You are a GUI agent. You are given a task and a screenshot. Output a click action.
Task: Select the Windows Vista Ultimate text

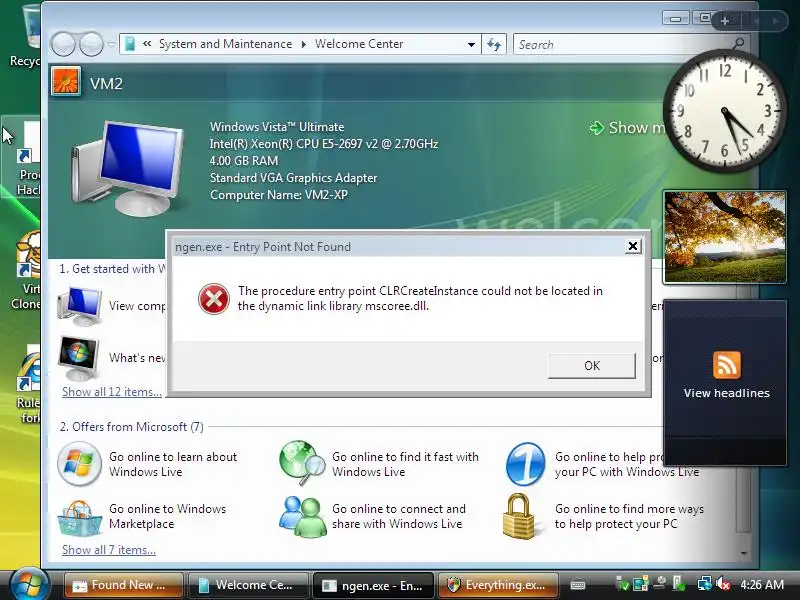click(x=277, y=127)
